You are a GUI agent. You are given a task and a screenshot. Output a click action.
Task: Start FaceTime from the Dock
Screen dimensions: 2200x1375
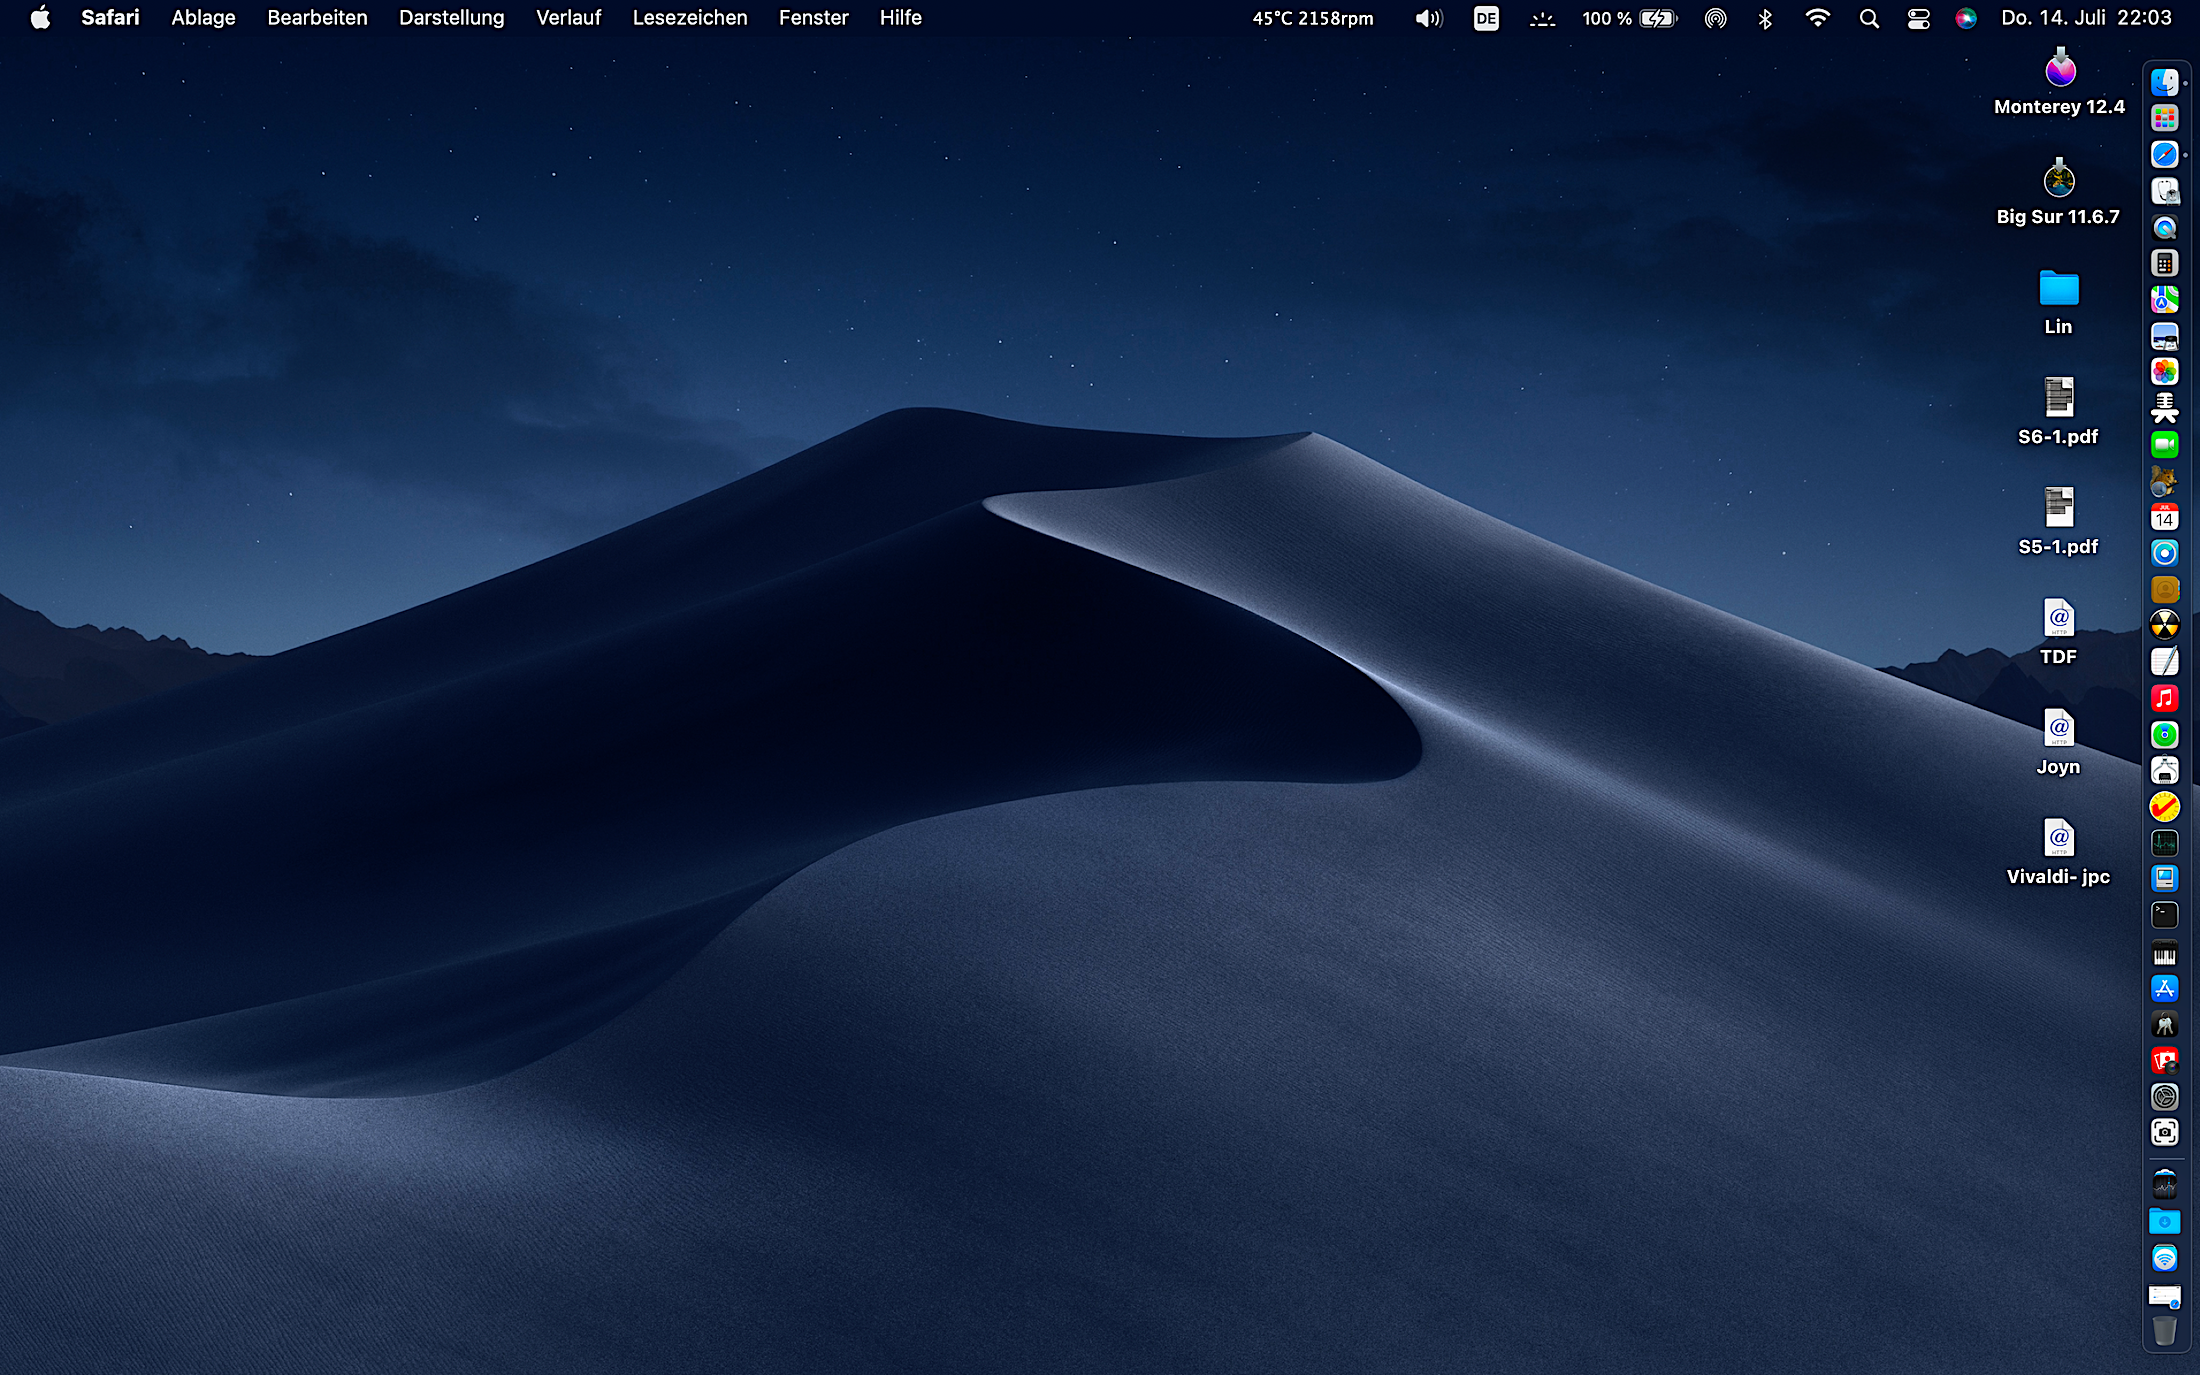tap(2164, 445)
